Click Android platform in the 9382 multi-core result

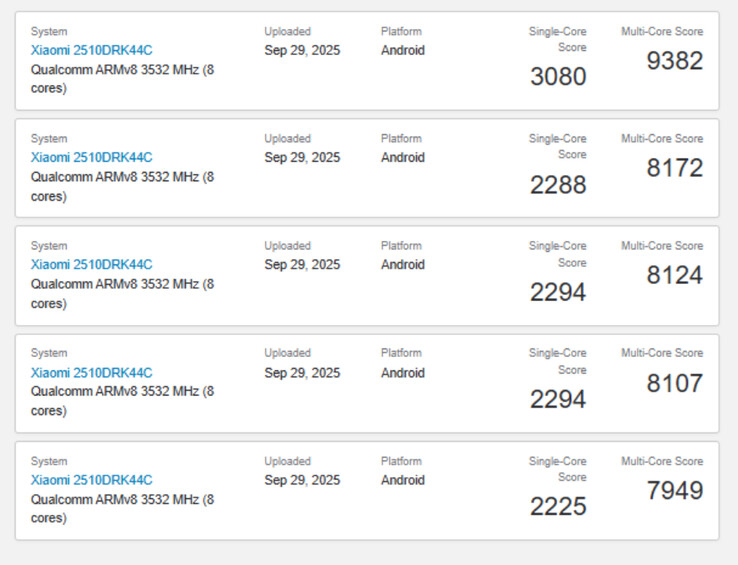pyautogui.click(x=402, y=50)
